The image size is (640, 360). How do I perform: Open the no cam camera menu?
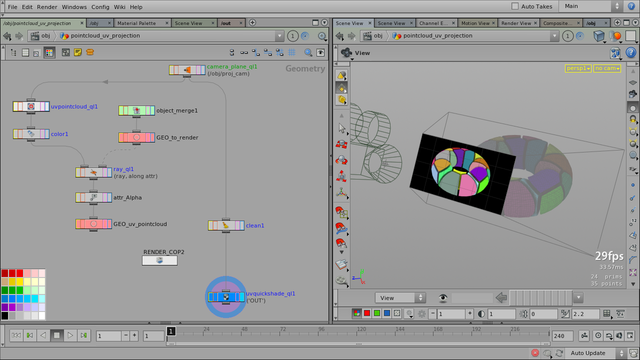click(x=607, y=69)
